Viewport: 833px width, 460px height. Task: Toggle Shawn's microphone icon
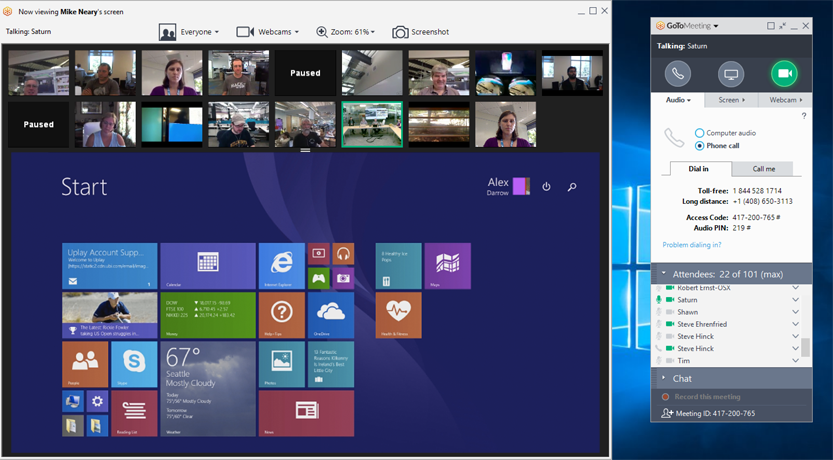click(659, 312)
